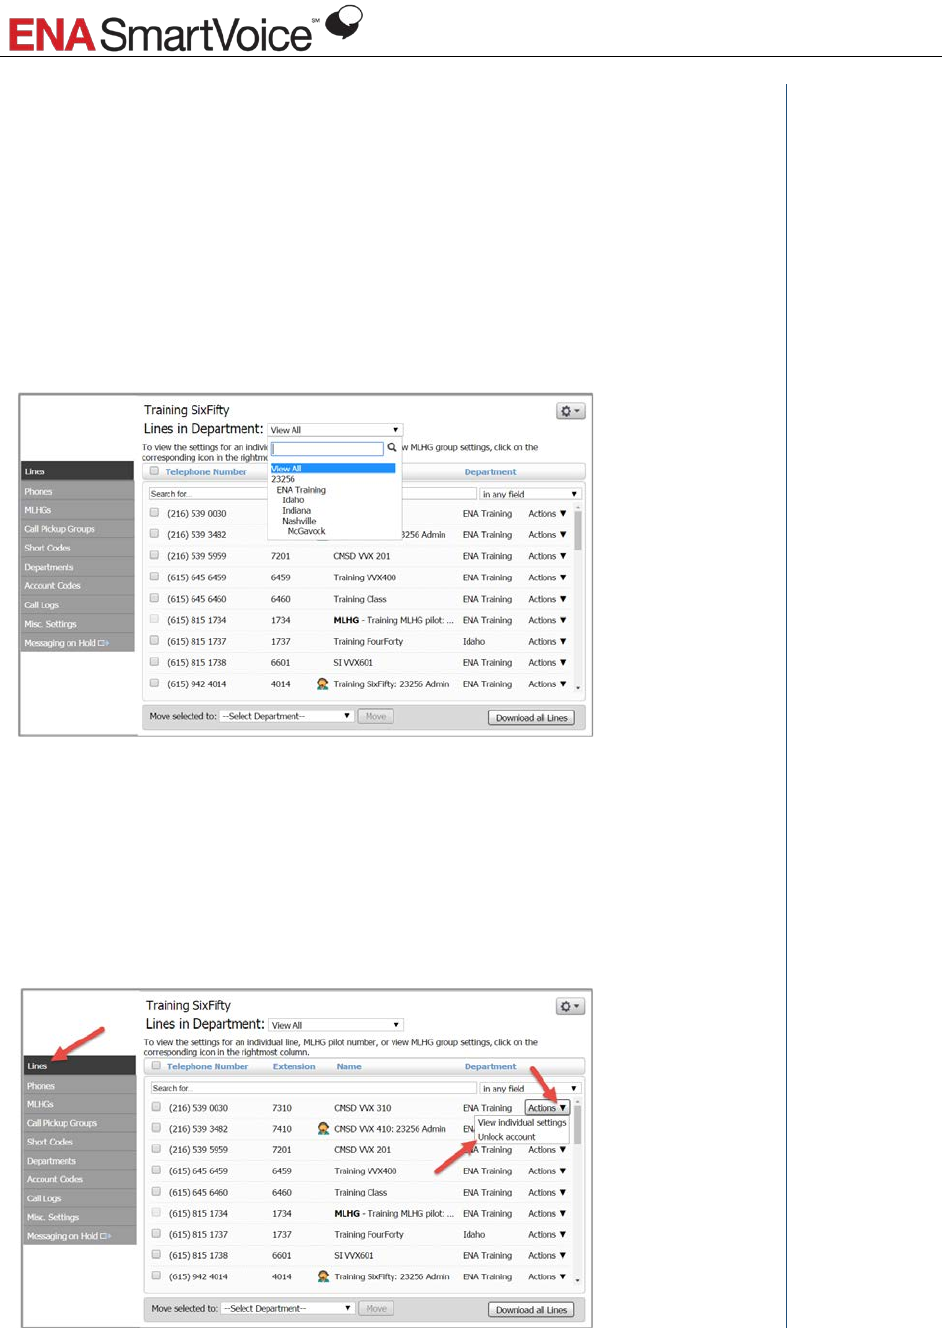Select Indiana in the open department list
Viewport: 942px width, 1328px height.
(x=296, y=510)
